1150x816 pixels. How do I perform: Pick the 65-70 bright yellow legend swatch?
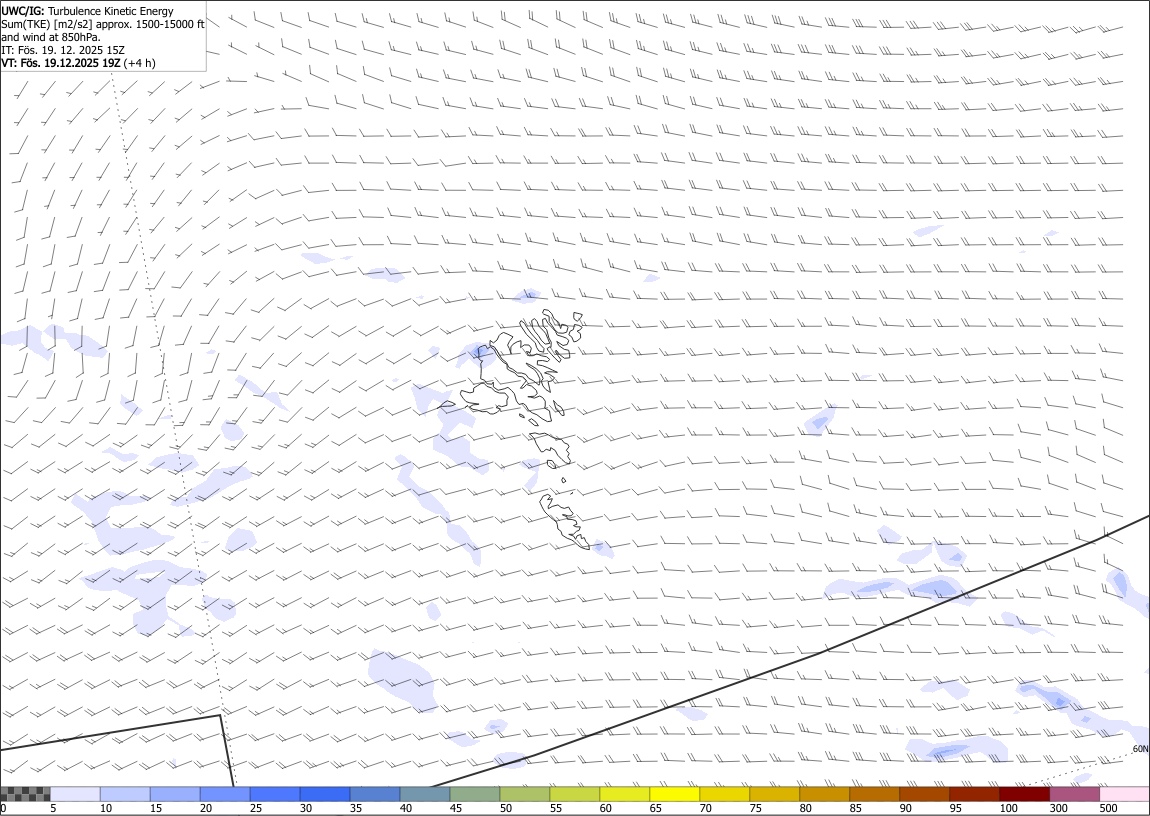click(x=675, y=794)
